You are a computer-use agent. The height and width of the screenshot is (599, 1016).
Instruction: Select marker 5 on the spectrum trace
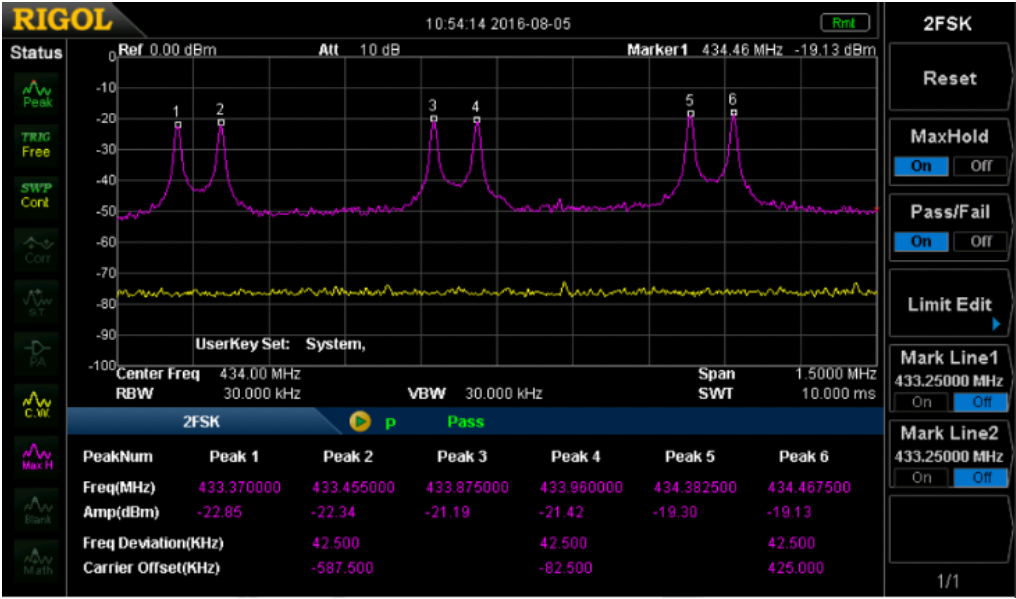691,113
